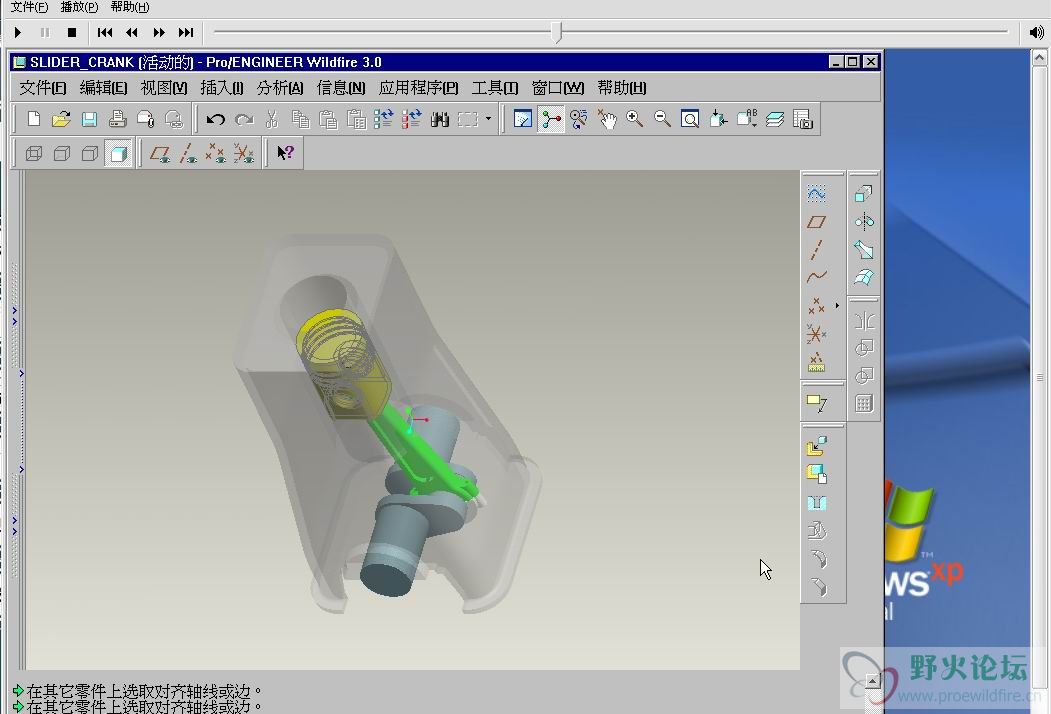The height and width of the screenshot is (714, 1051).
Task: Print the current model
Action: pos(117,119)
